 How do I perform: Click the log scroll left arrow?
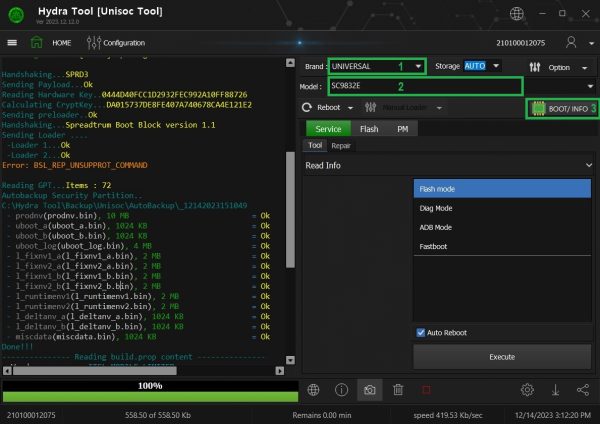click(7, 370)
